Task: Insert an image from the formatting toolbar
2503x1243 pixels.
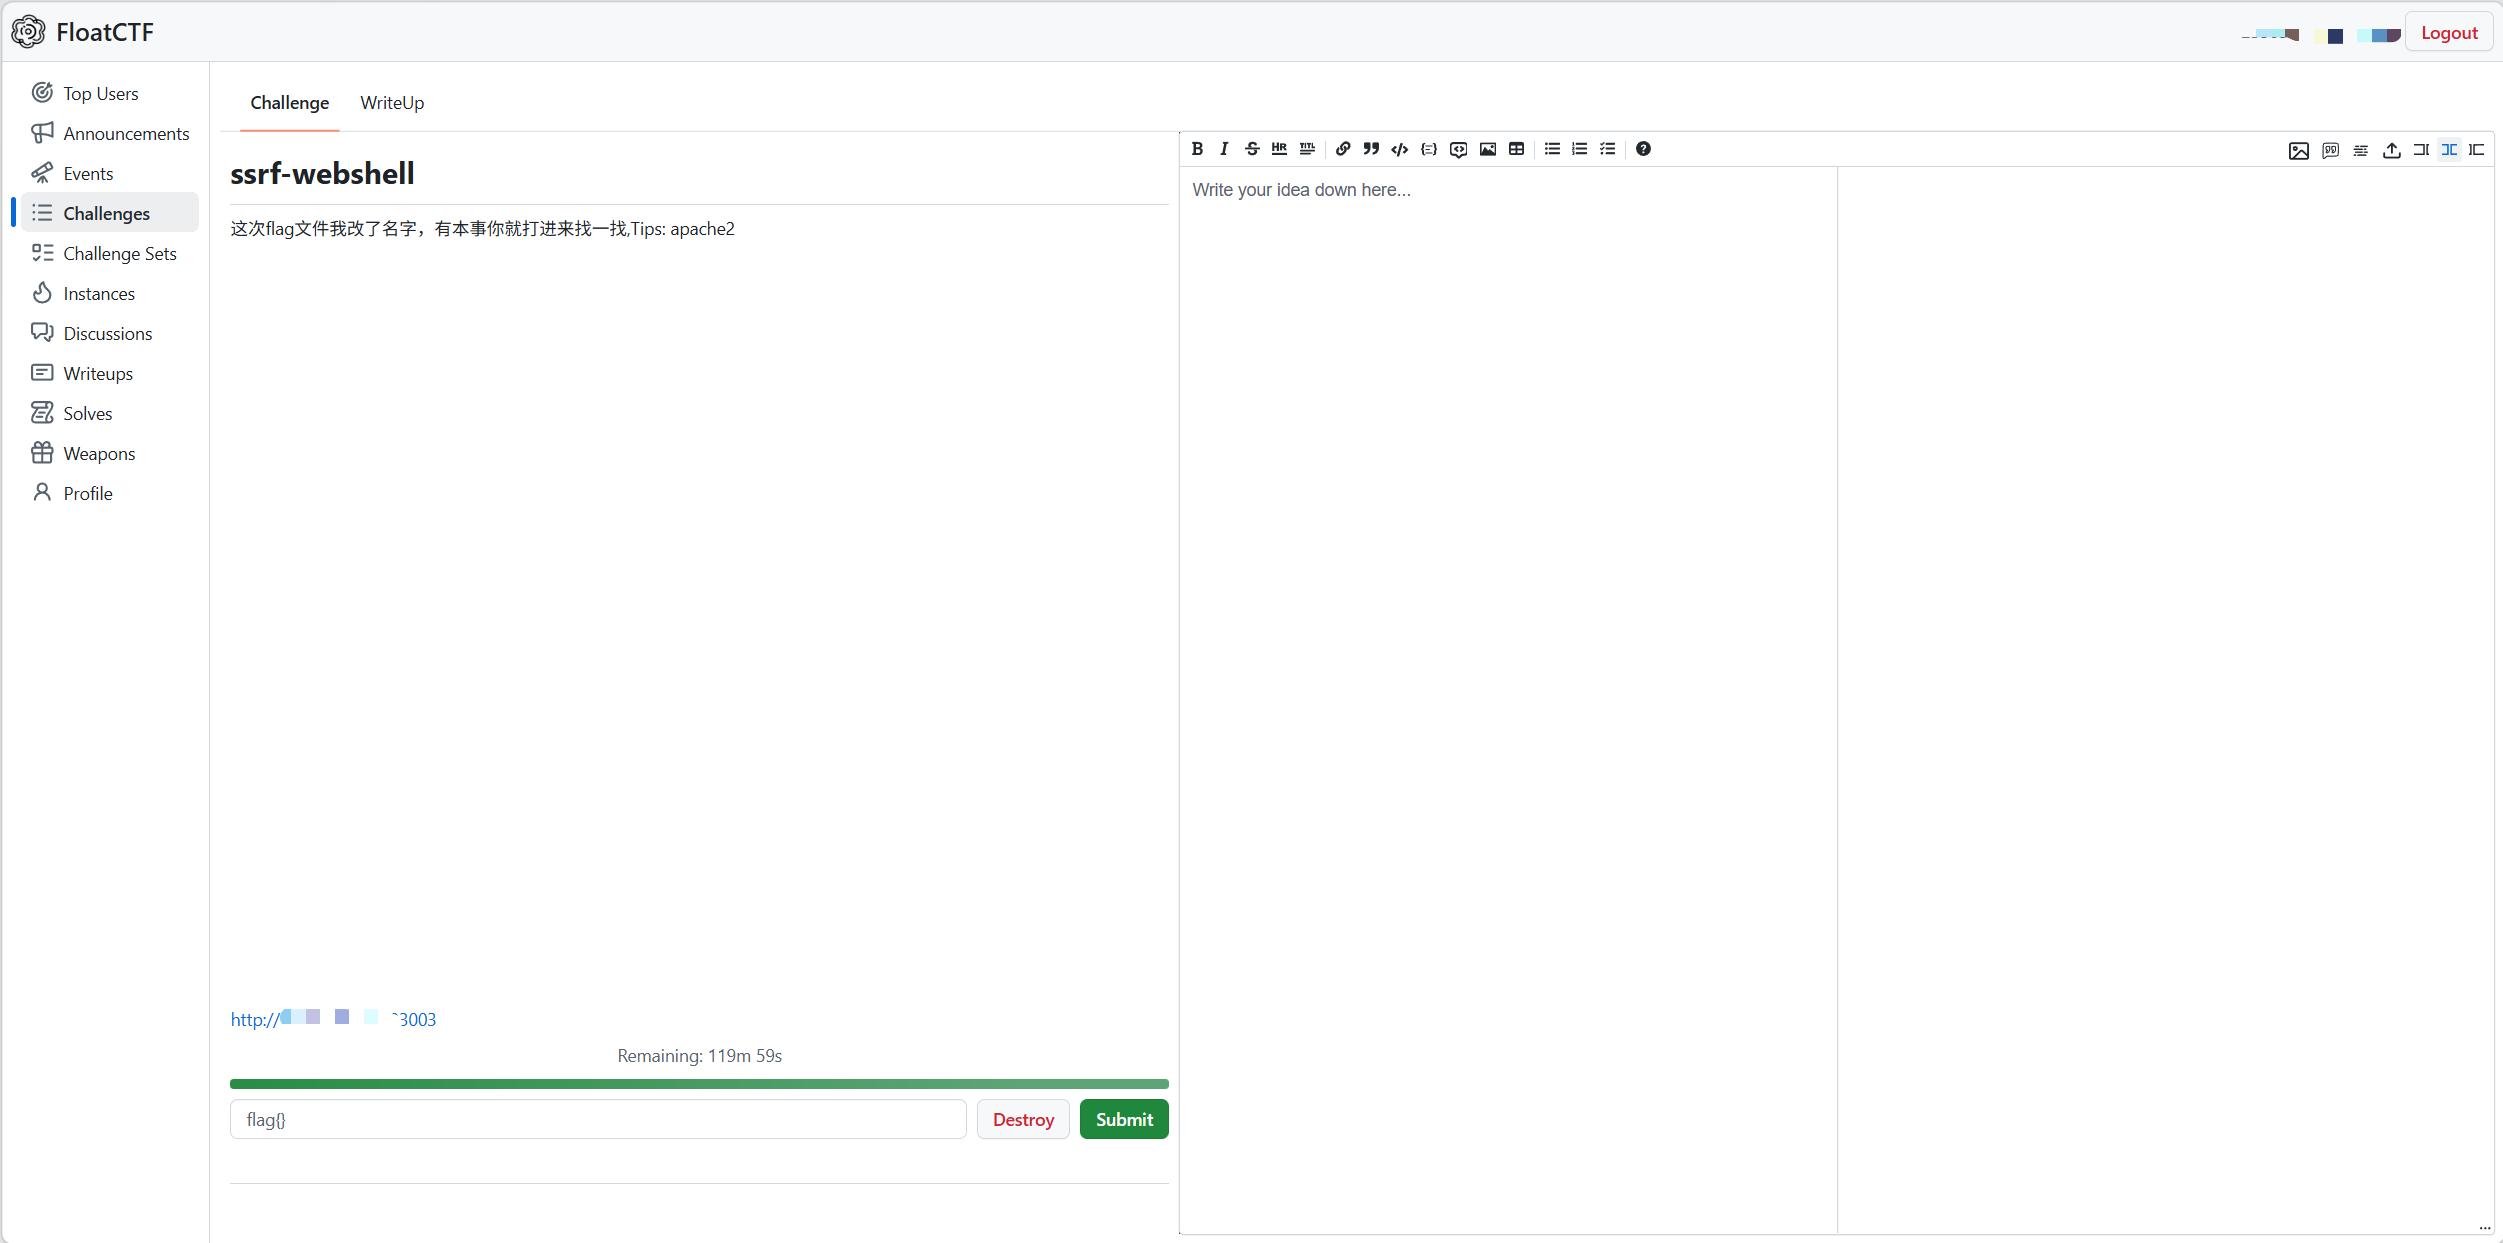Action: [x=1488, y=149]
